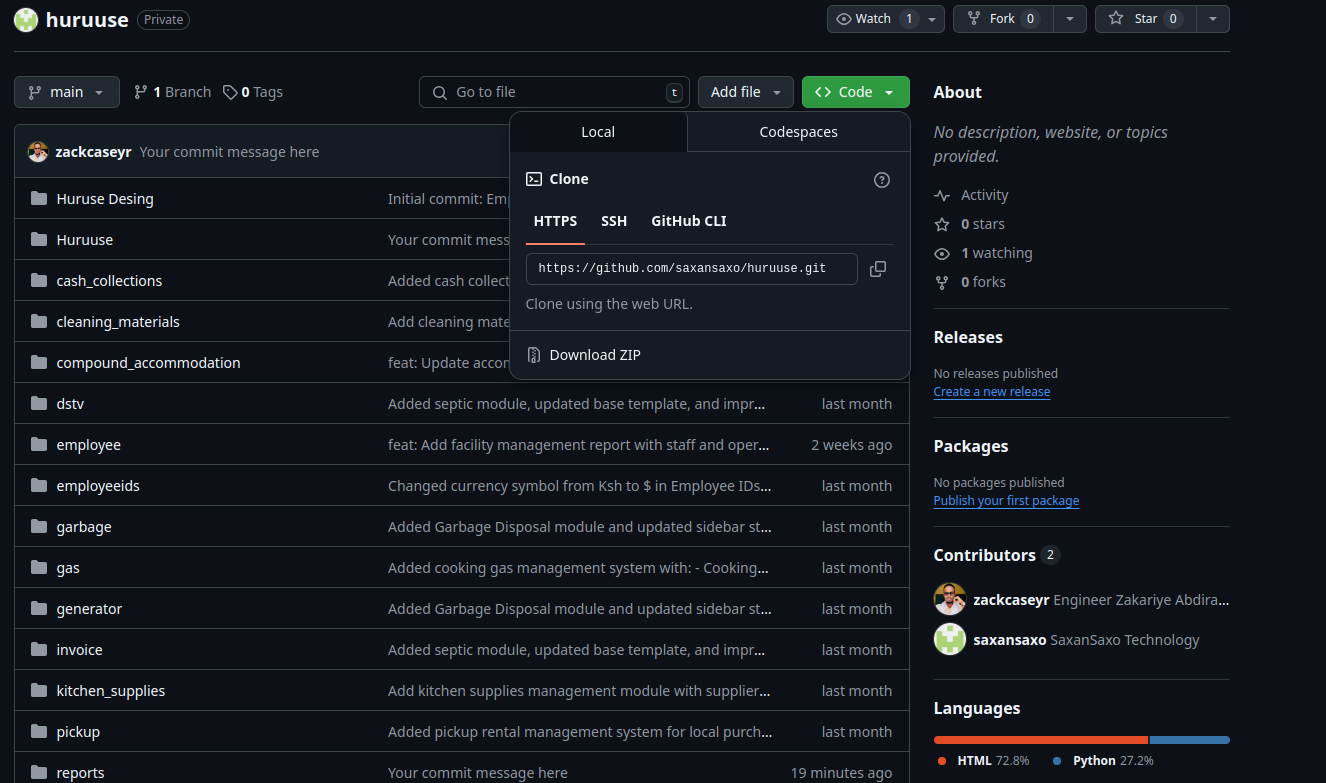Open the Star lists dropdown arrow

point(1213,19)
